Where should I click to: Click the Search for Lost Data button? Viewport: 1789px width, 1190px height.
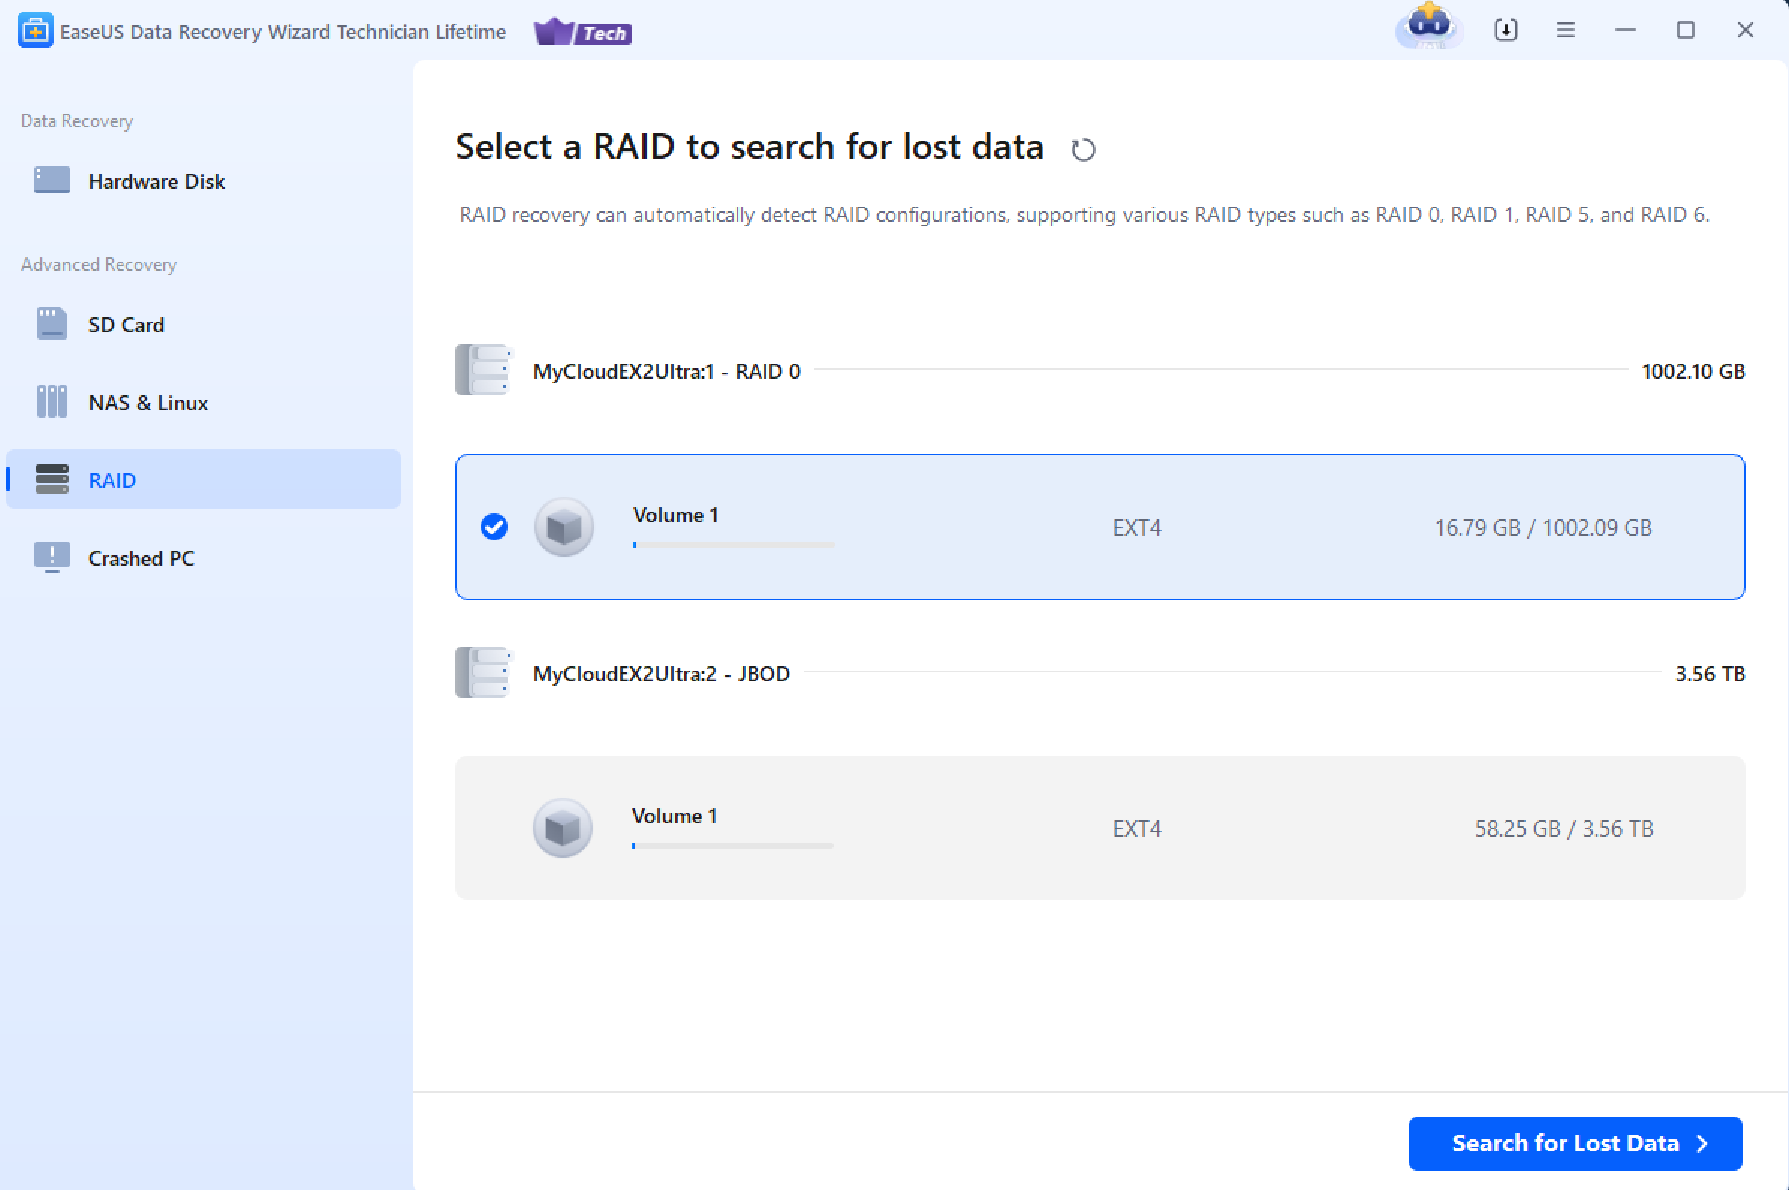click(x=1575, y=1143)
